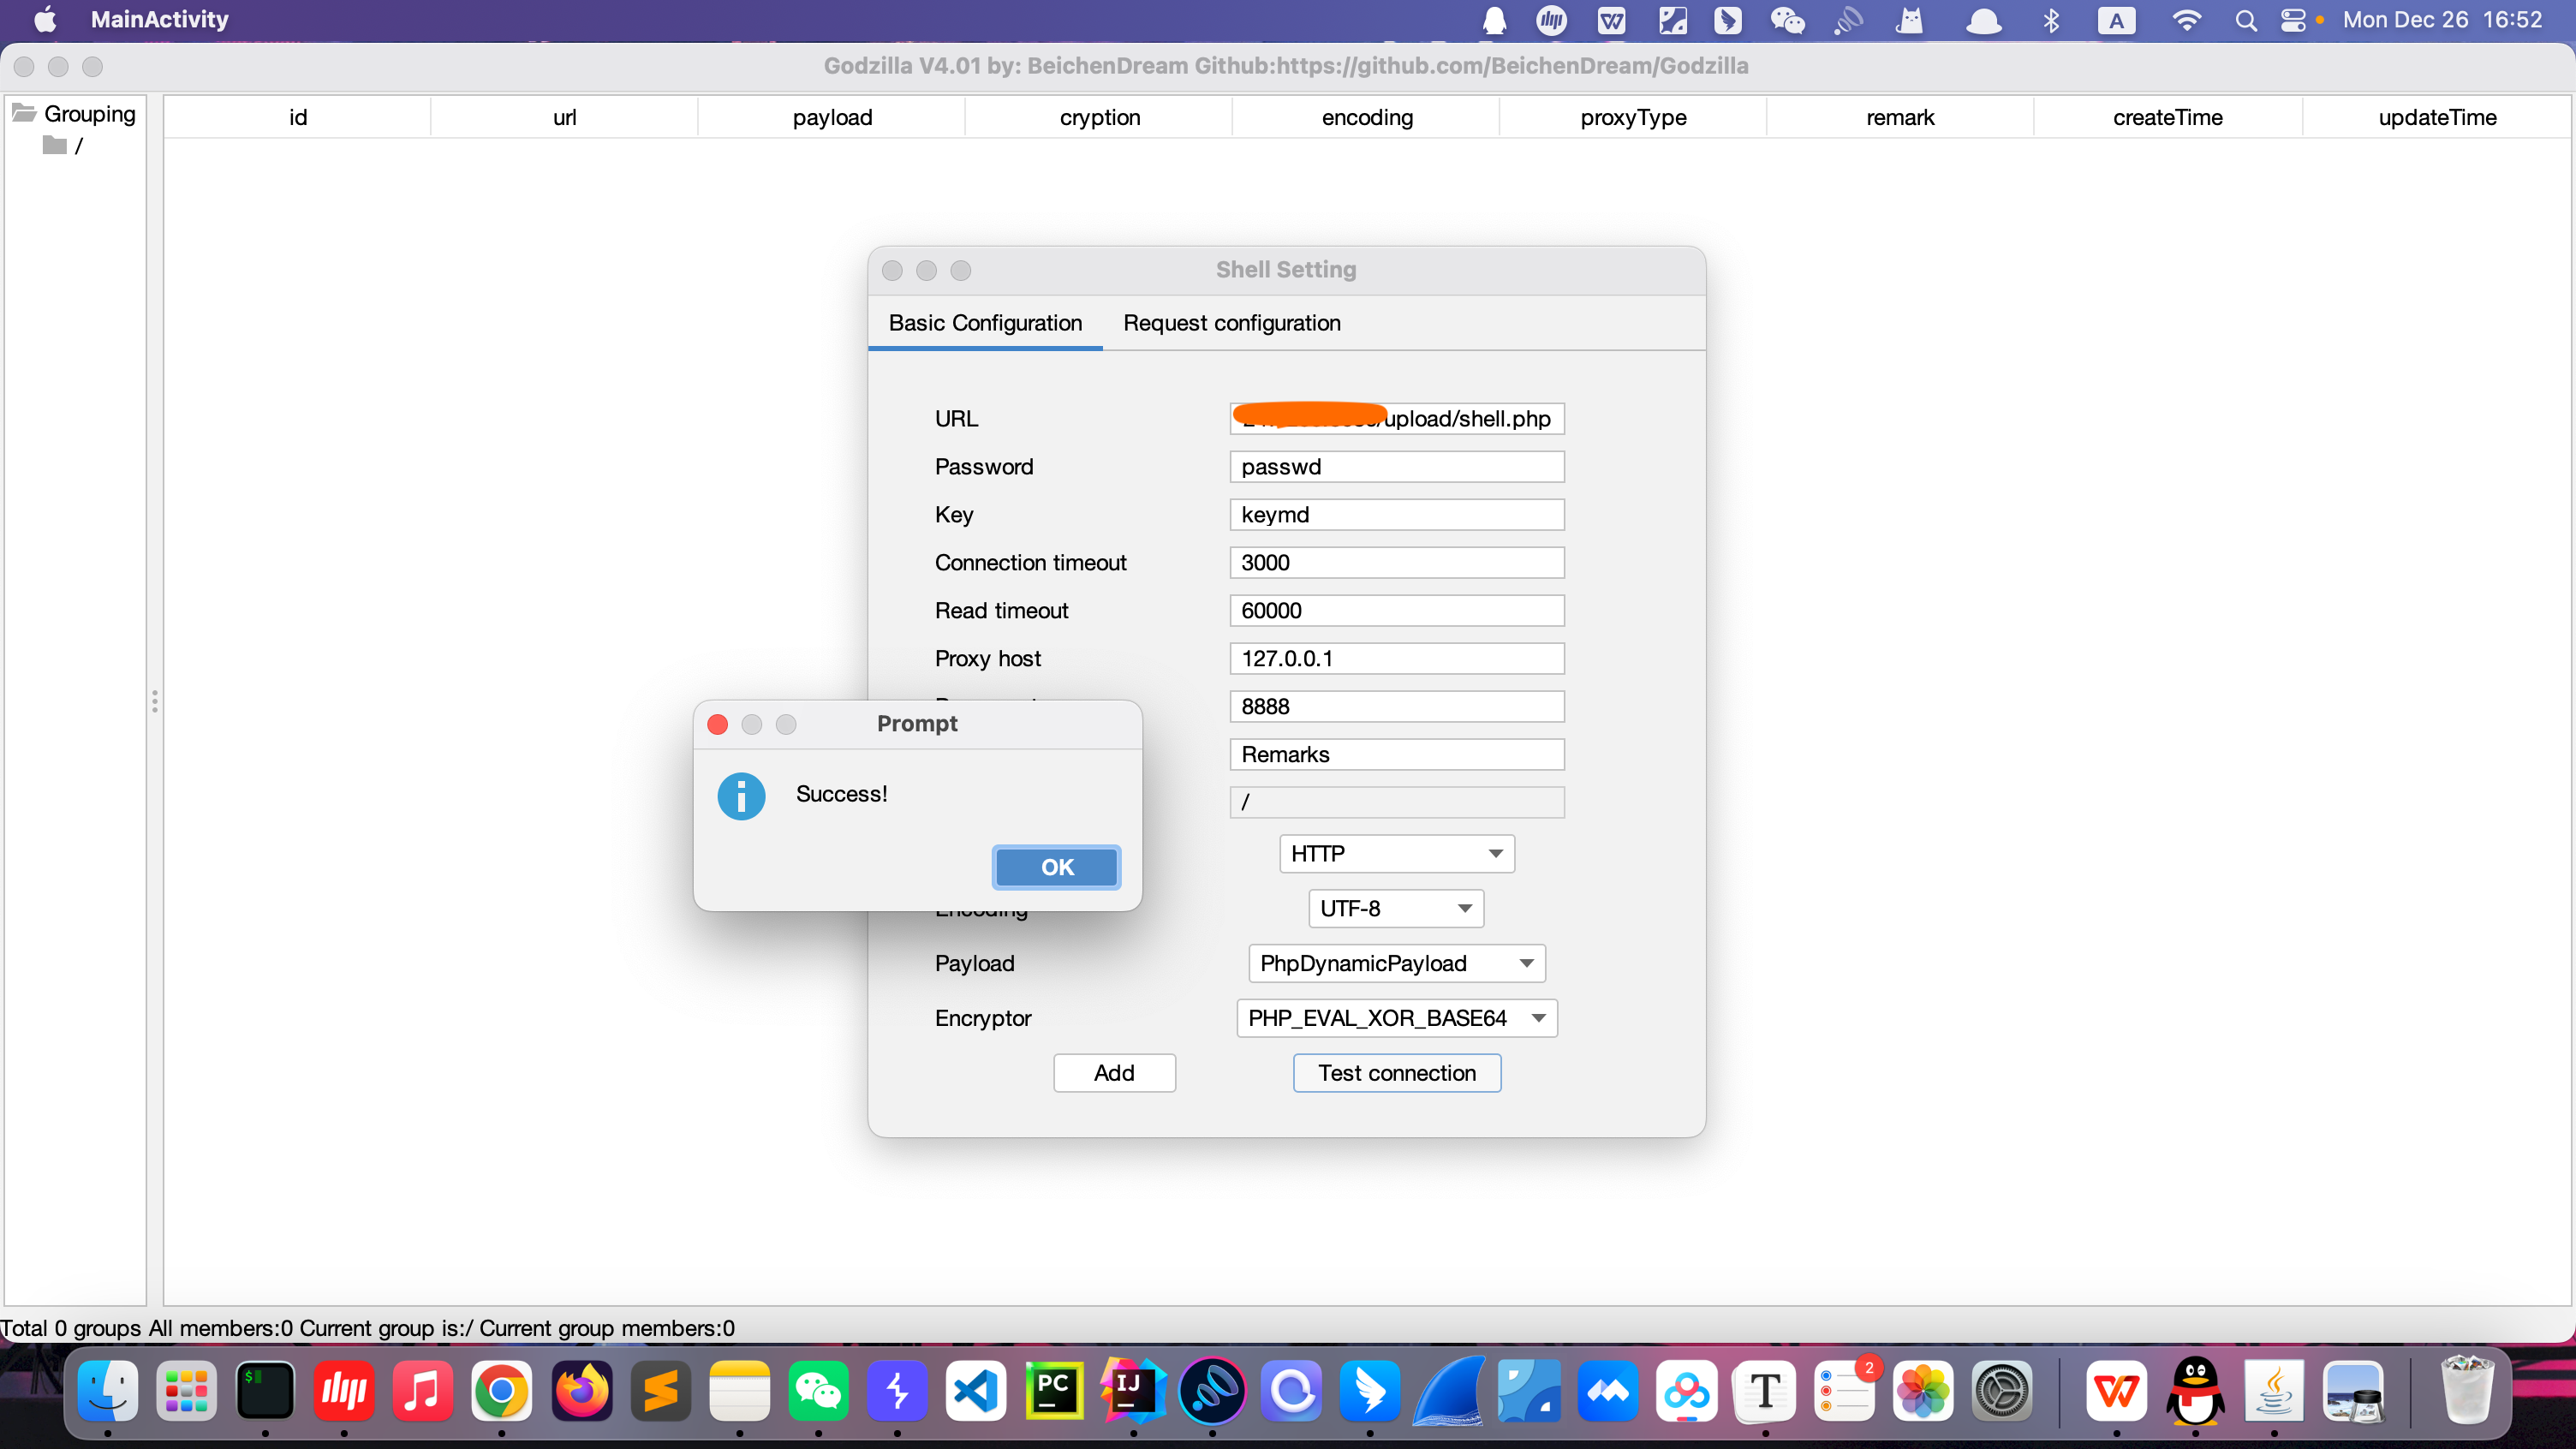Click the 'proxyType' column header
The image size is (2576, 1449).
[1633, 117]
